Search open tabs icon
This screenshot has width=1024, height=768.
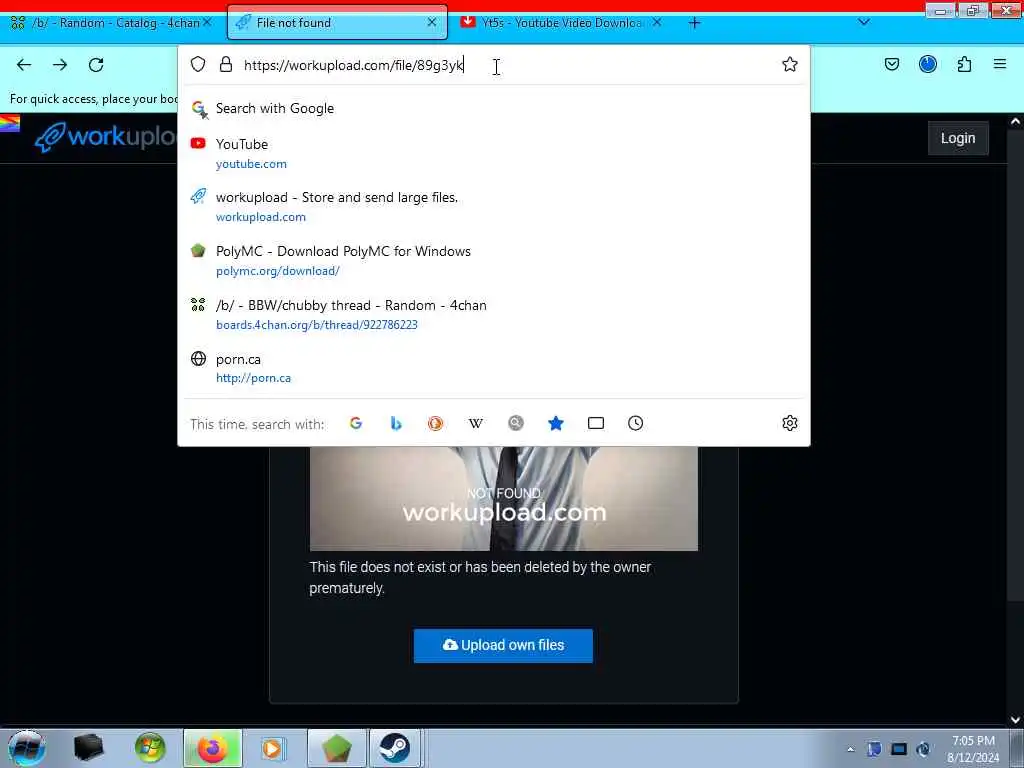point(596,423)
